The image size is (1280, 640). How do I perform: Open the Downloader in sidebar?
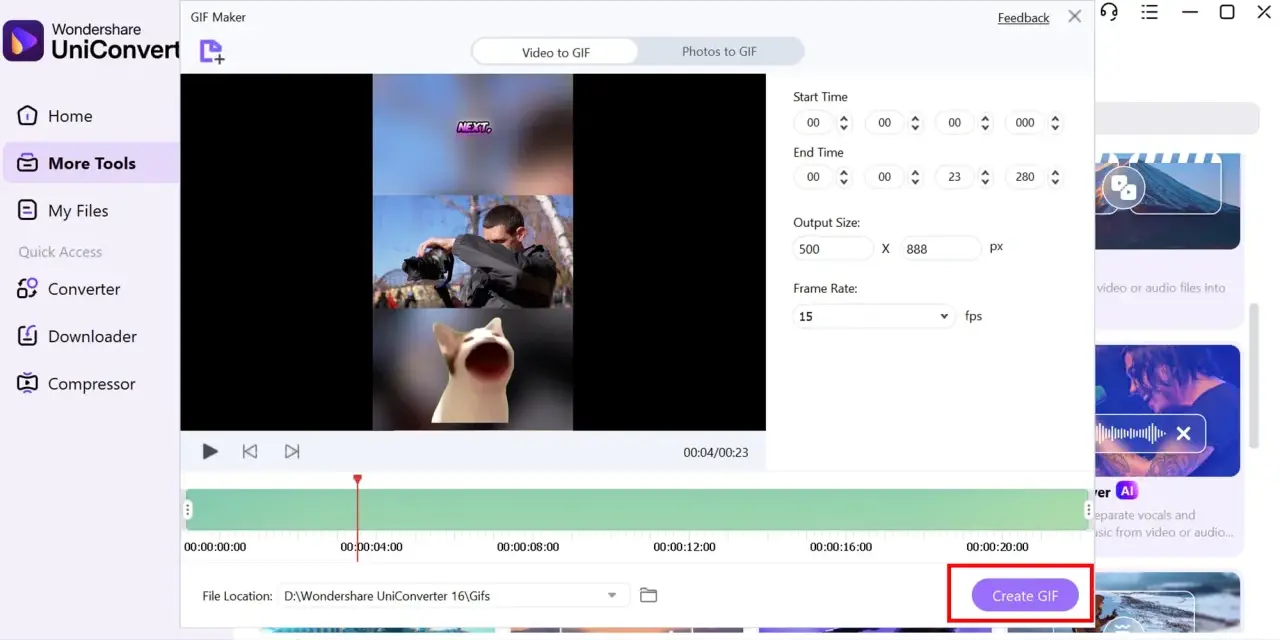click(77, 336)
